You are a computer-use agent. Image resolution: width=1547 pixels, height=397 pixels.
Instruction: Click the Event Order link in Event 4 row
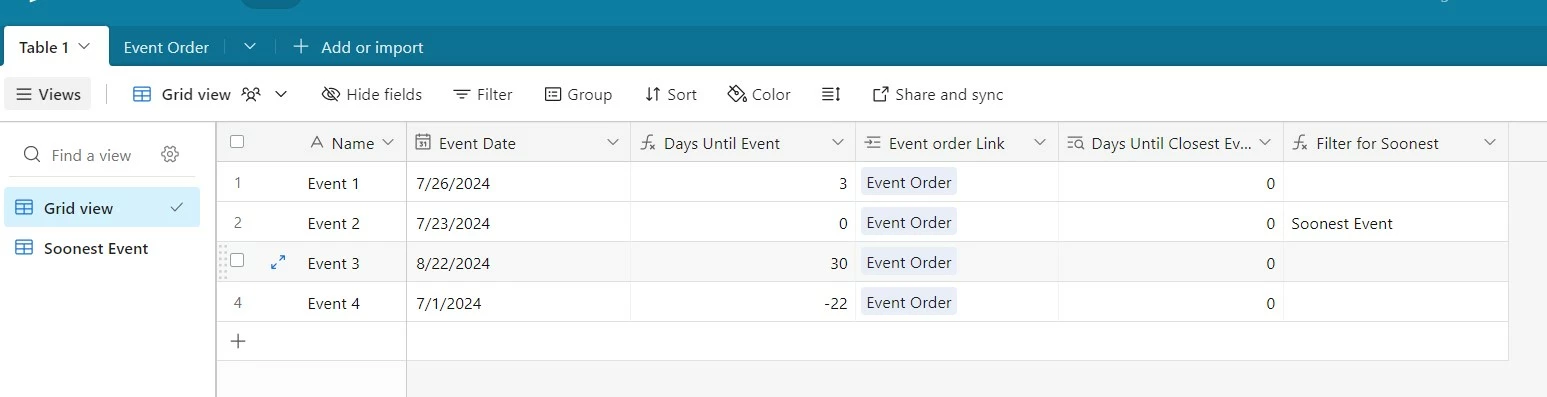[x=909, y=302]
